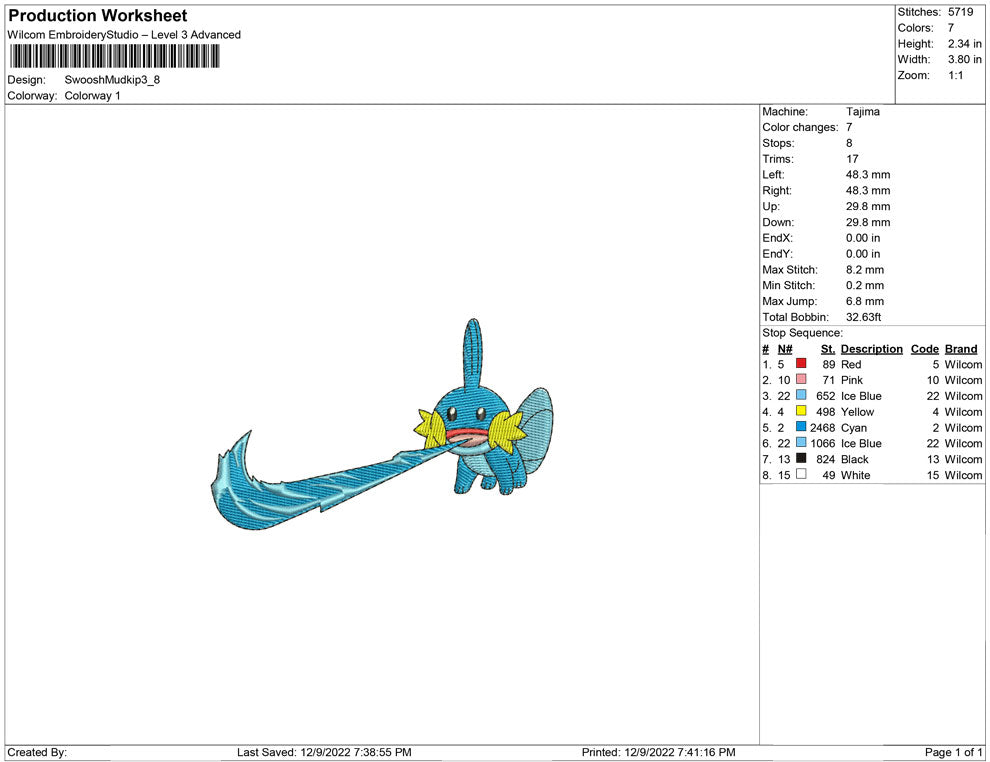Click the Red color swatch in stop sequence
The height and width of the screenshot is (762, 990).
(x=801, y=363)
